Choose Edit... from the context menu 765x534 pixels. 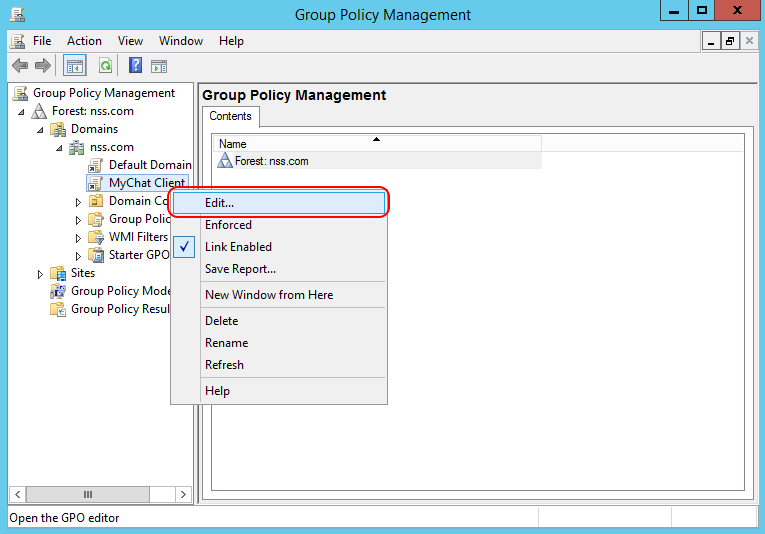pyautogui.click(x=220, y=202)
